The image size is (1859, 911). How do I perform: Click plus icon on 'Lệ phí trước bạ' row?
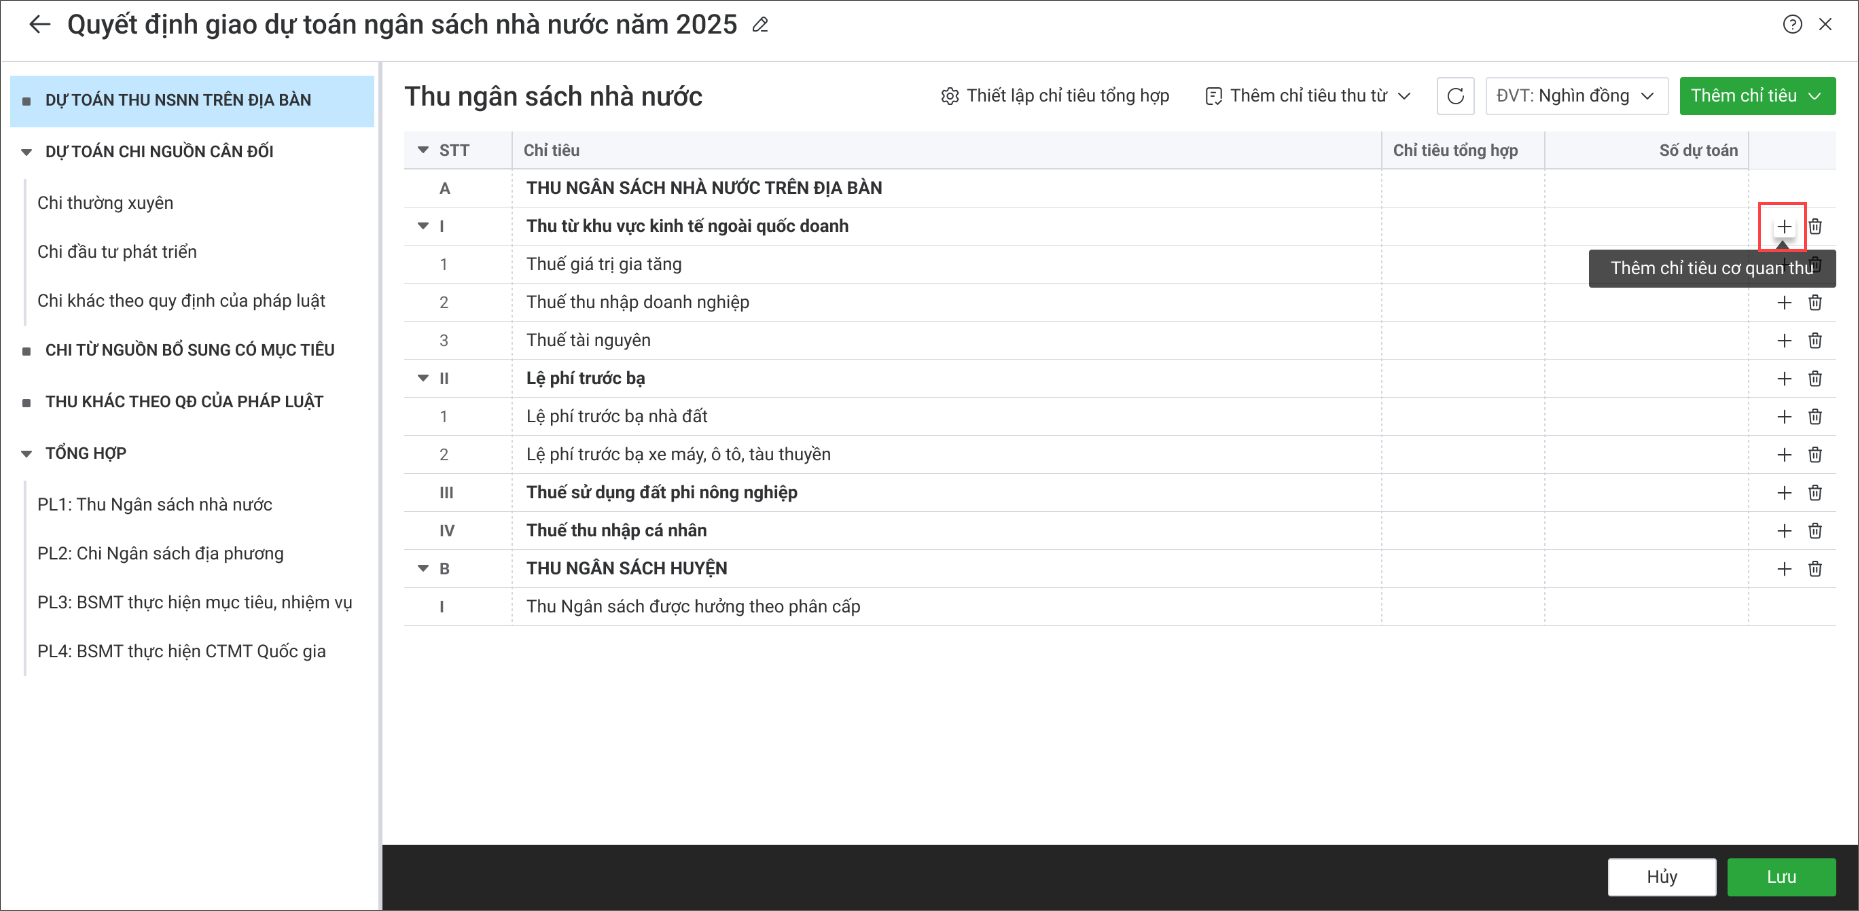tap(1783, 379)
